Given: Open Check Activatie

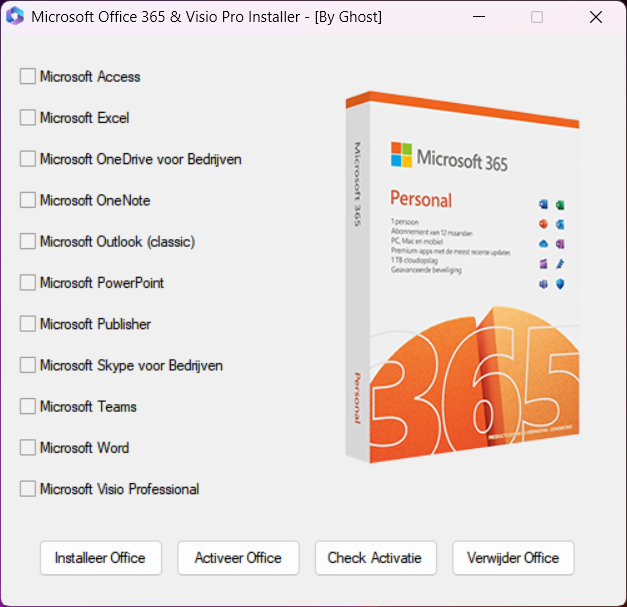Looking at the screenshot, I should coord(375,558).
